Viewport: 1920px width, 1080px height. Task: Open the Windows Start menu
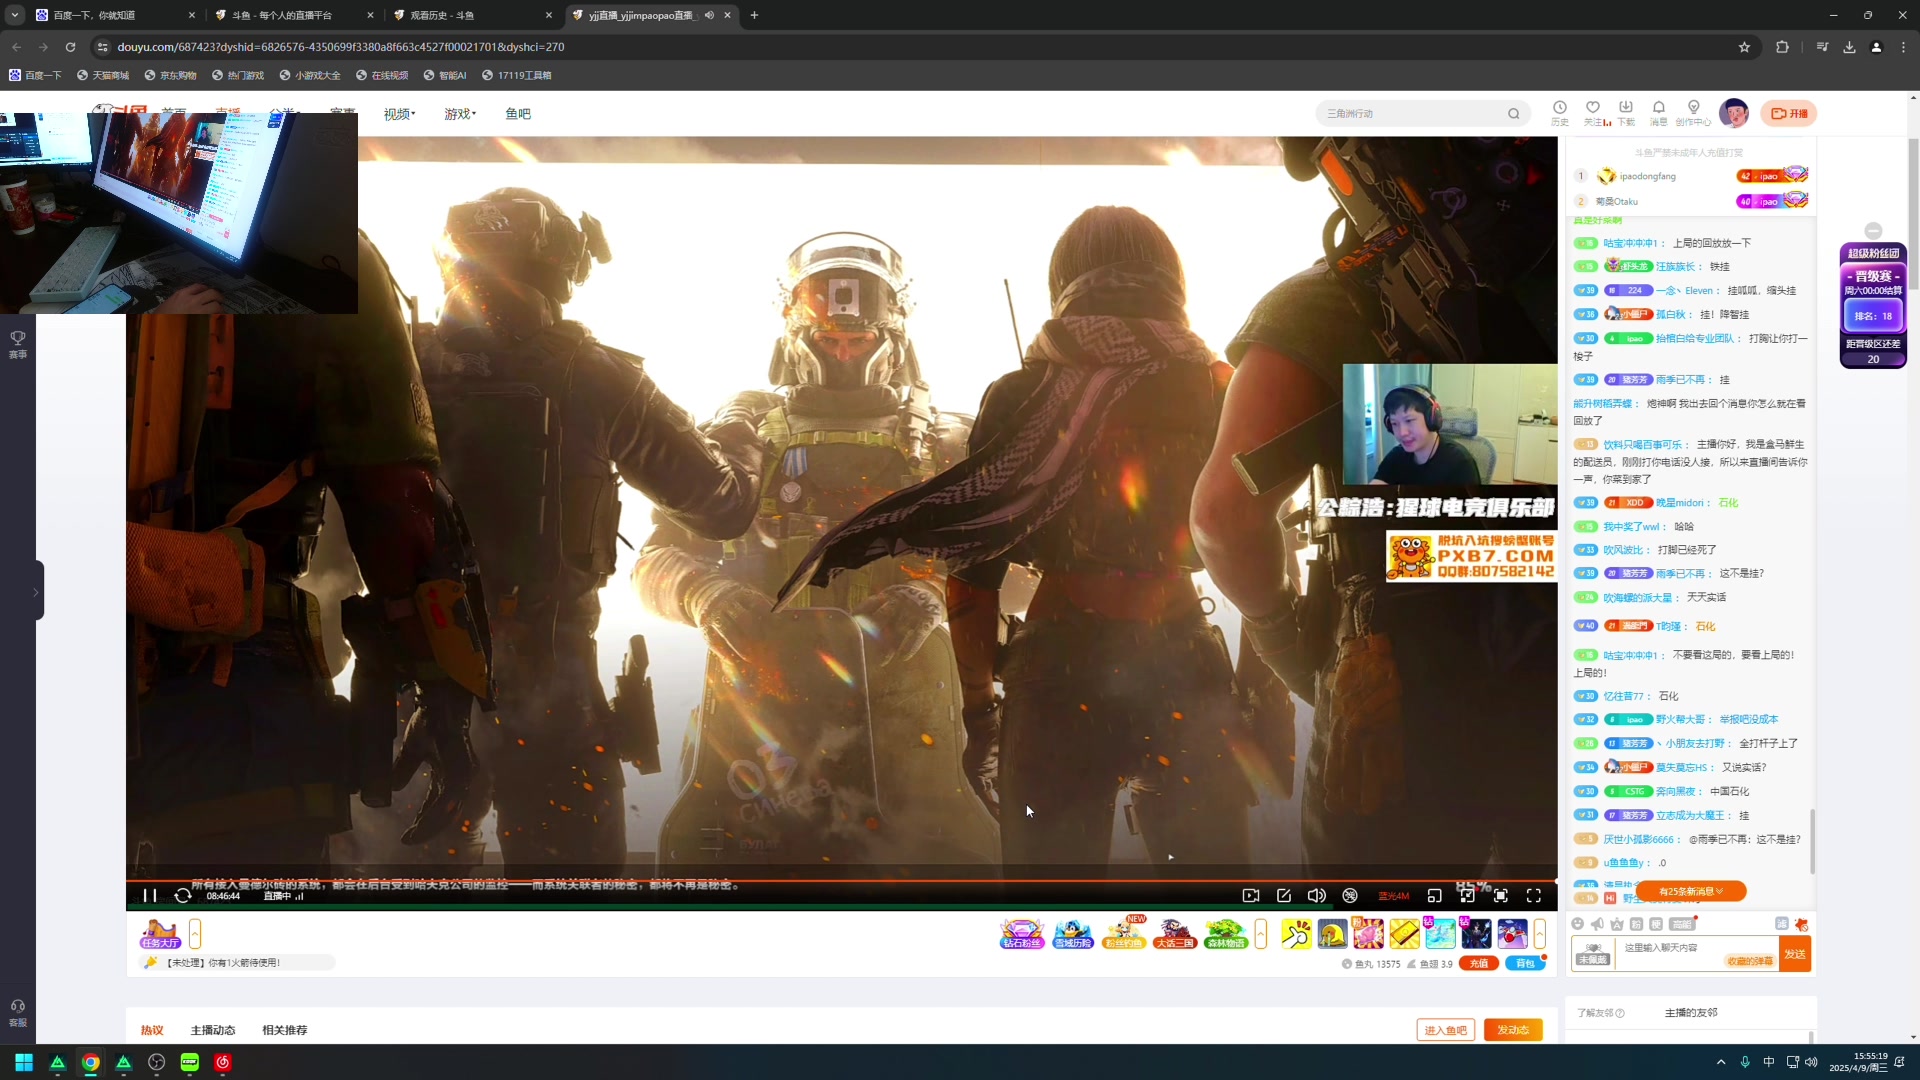(24, 1062)
